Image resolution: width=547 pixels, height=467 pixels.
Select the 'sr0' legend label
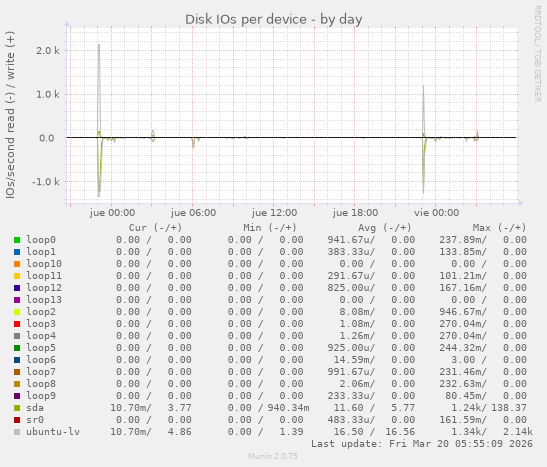(35, 420)
